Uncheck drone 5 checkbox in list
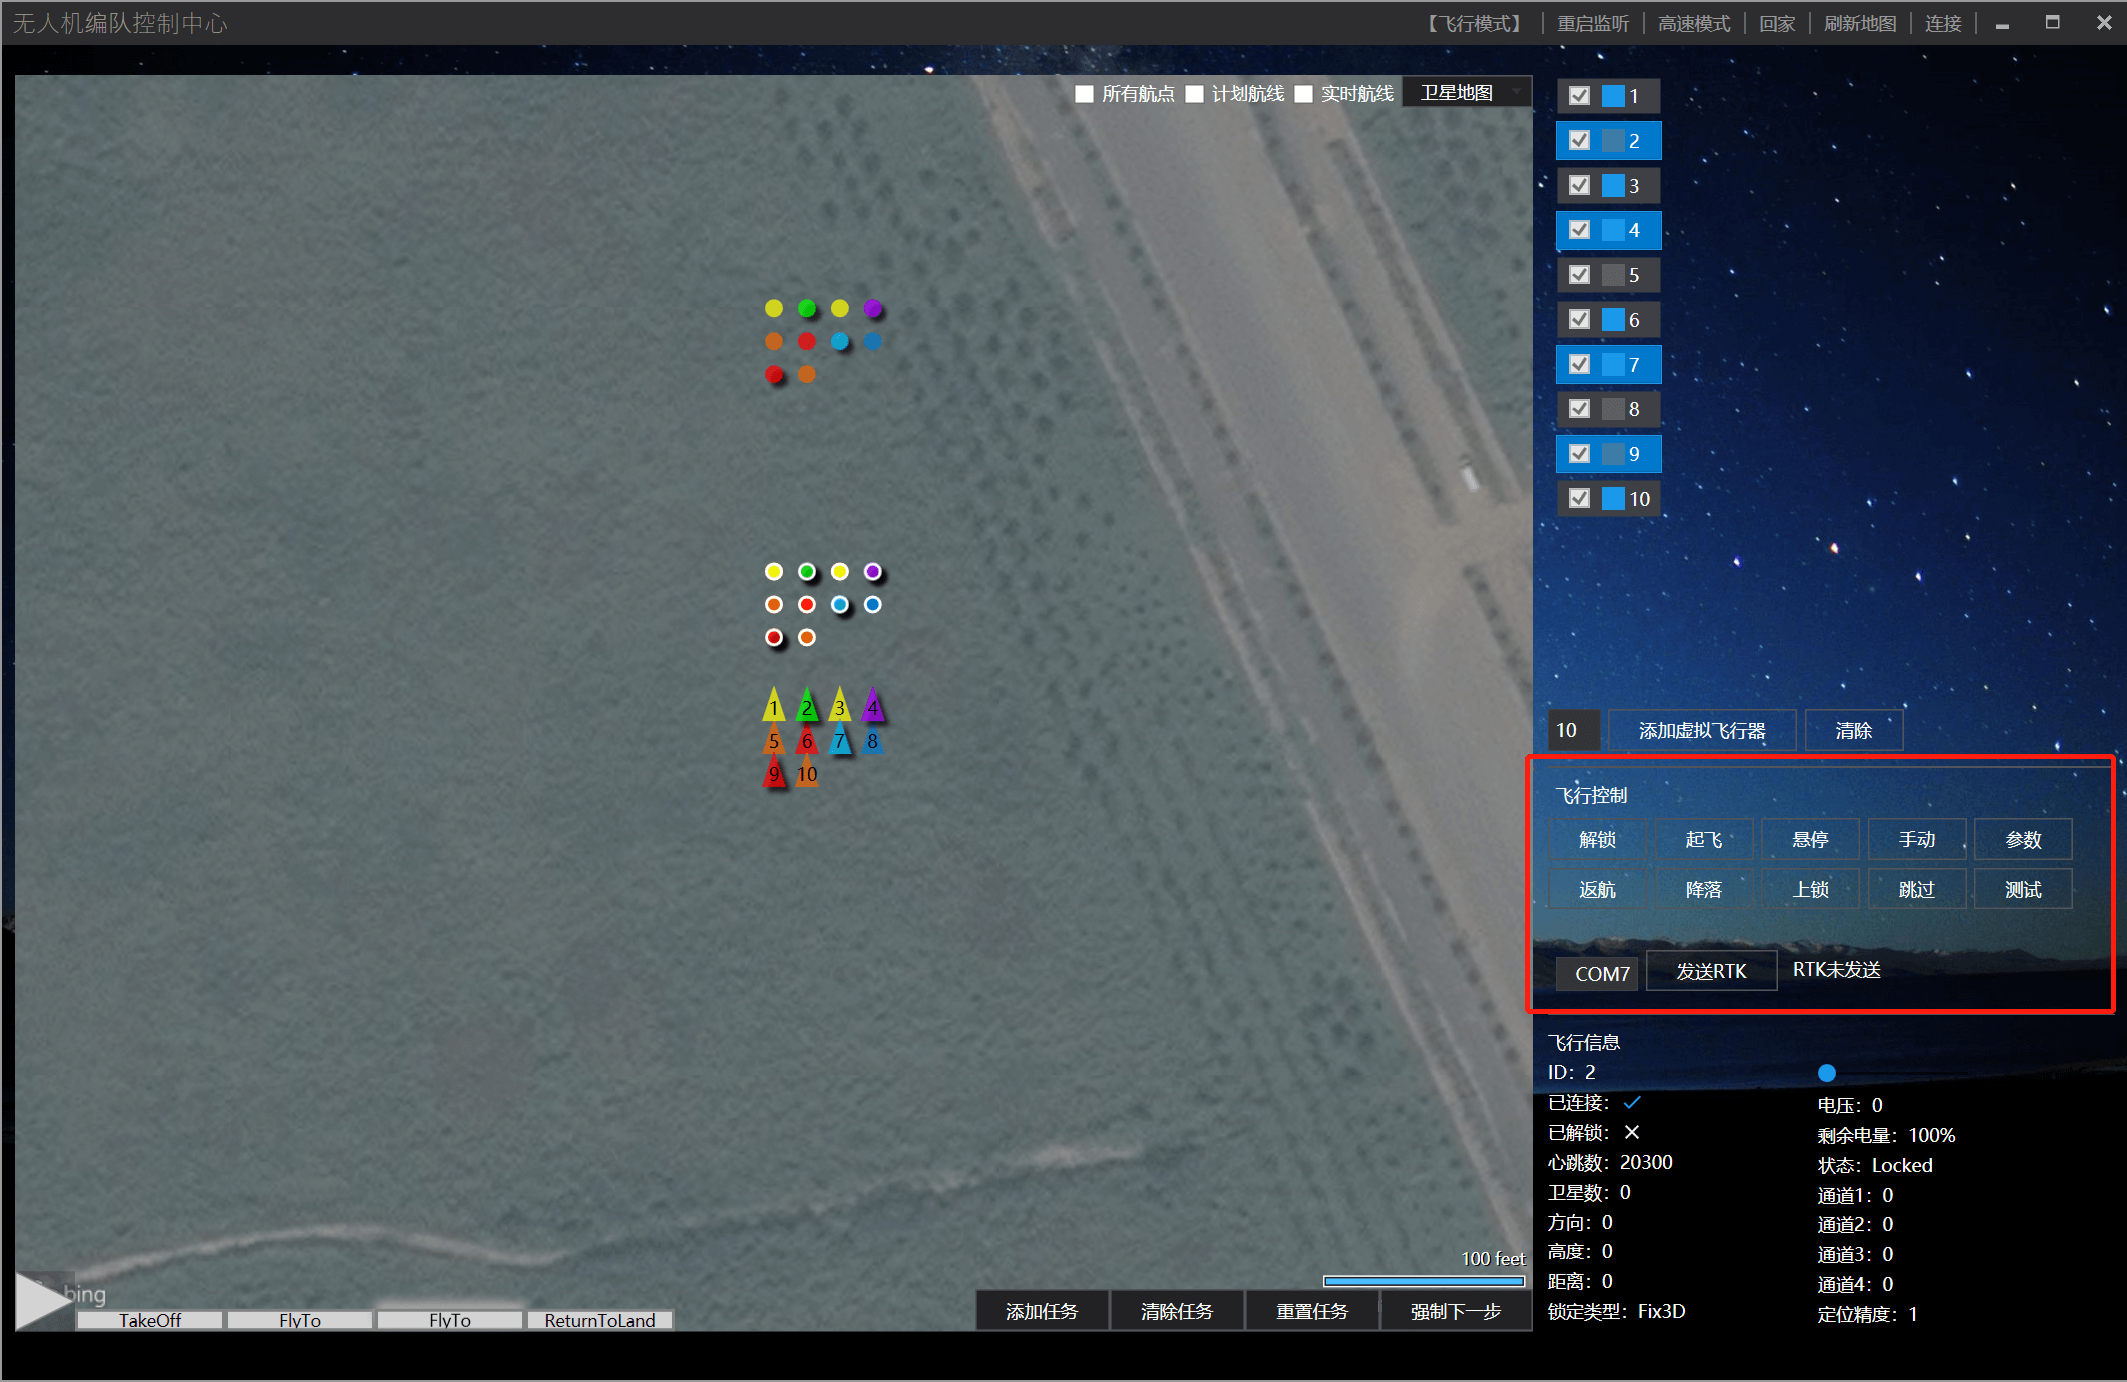This screenshot has width=2127, height=1382. click(1580, 274)
